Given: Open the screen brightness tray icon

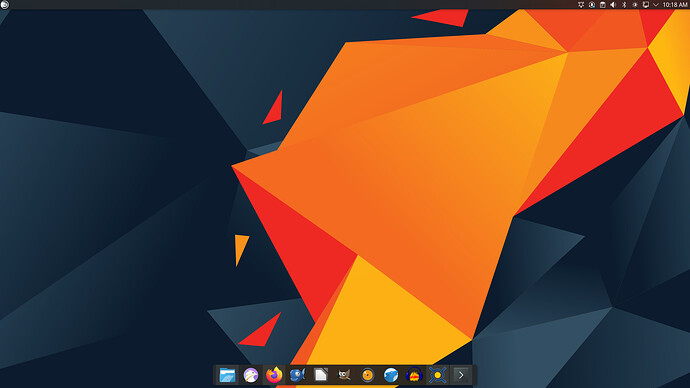Looking at the screenshot, I should tap(635, 5).
